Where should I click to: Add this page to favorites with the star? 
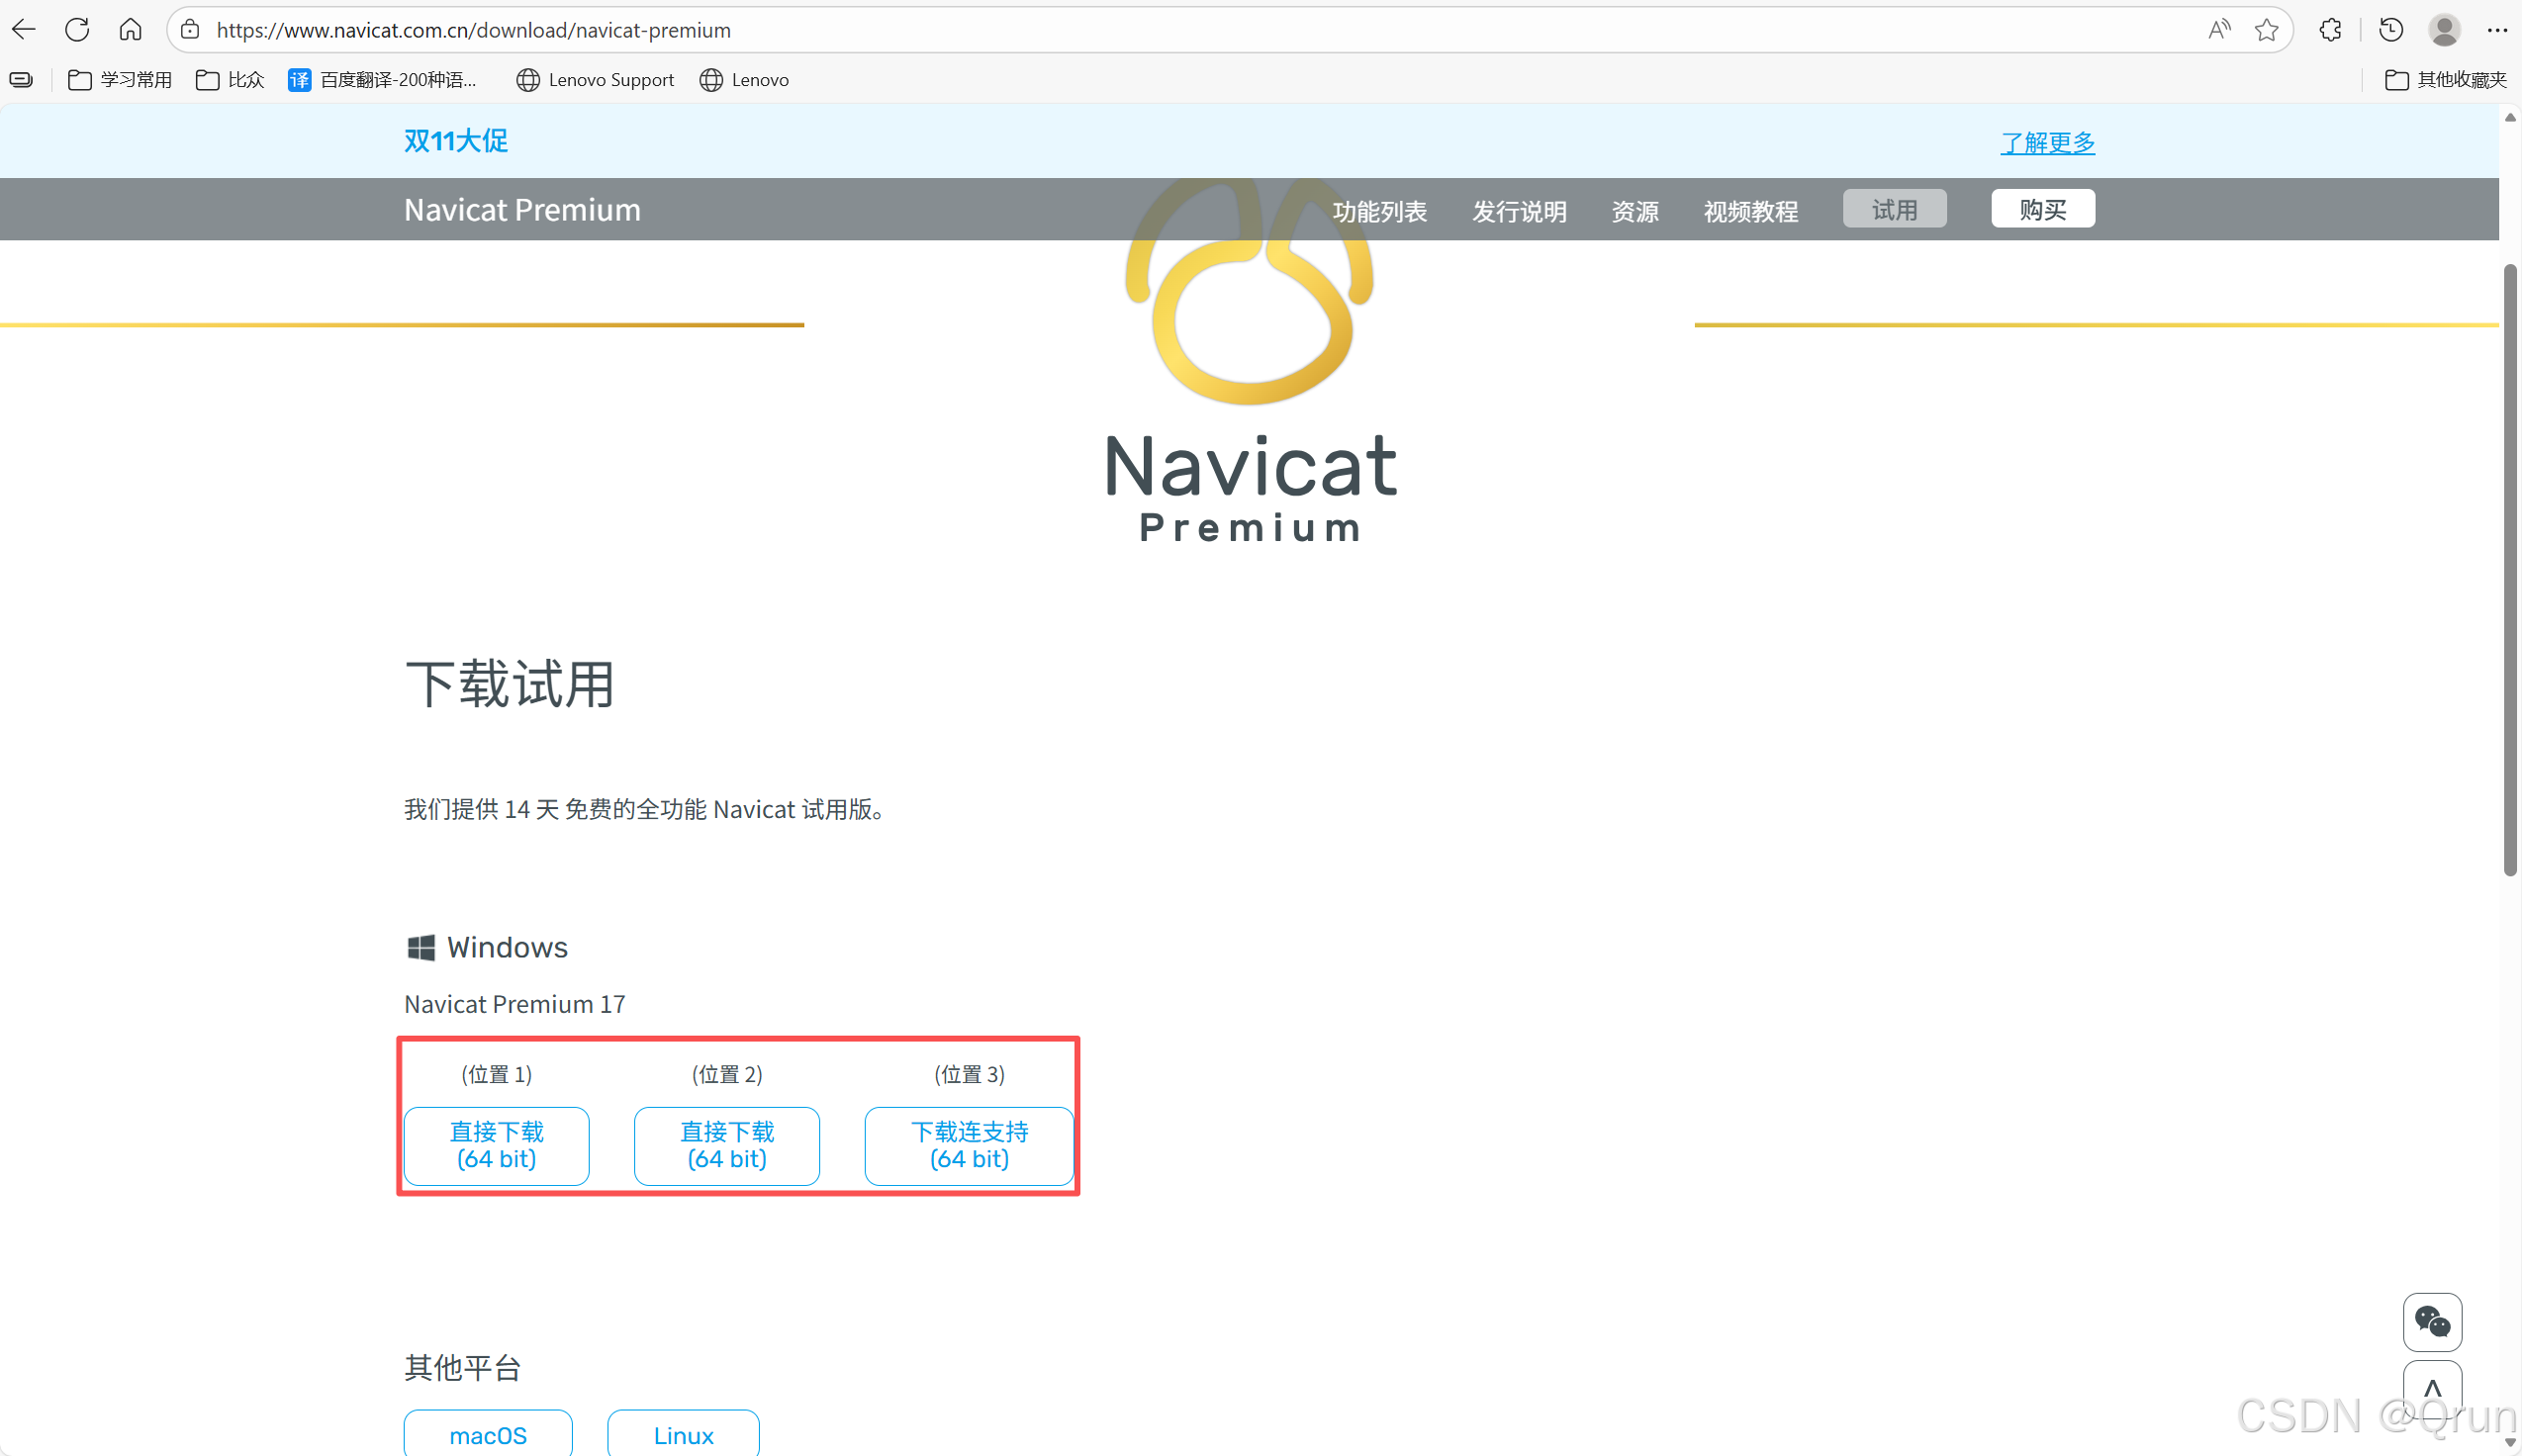point(2267,30)
